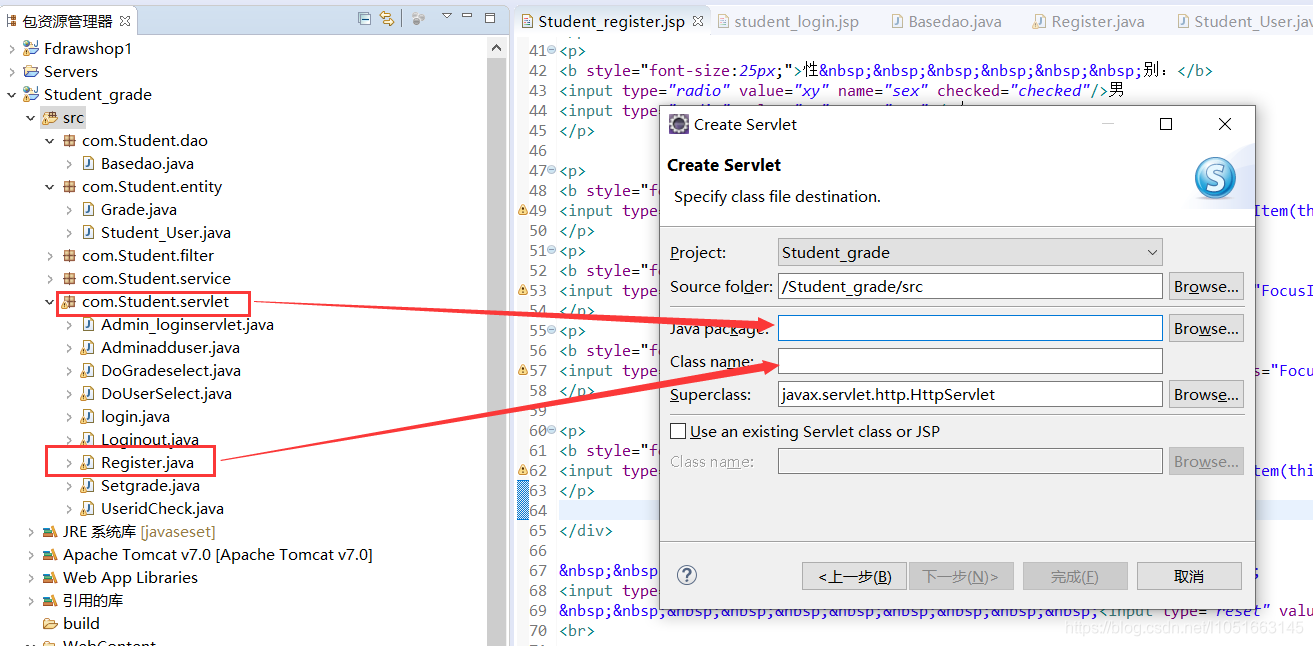
Task: Click Collapse All icon in package explorer
Action: (365, 18)
